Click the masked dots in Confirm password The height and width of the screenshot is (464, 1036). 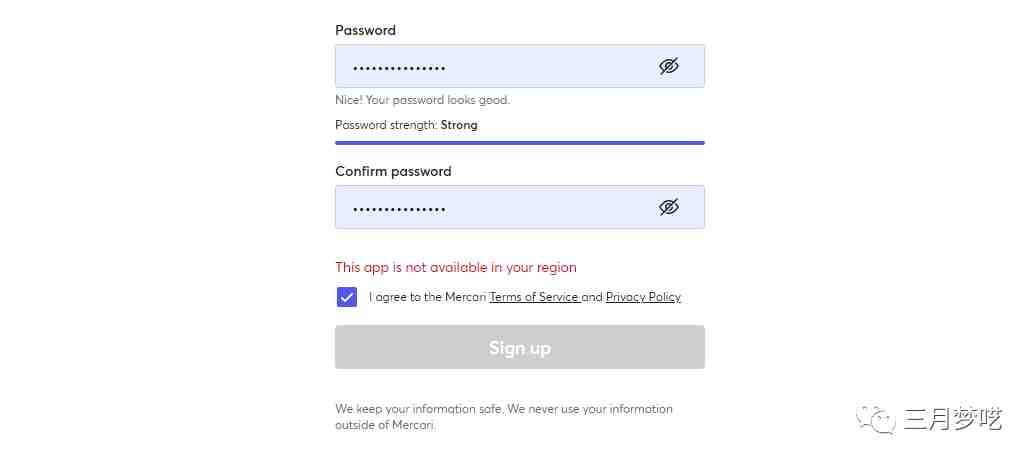(x=399, y=210)
